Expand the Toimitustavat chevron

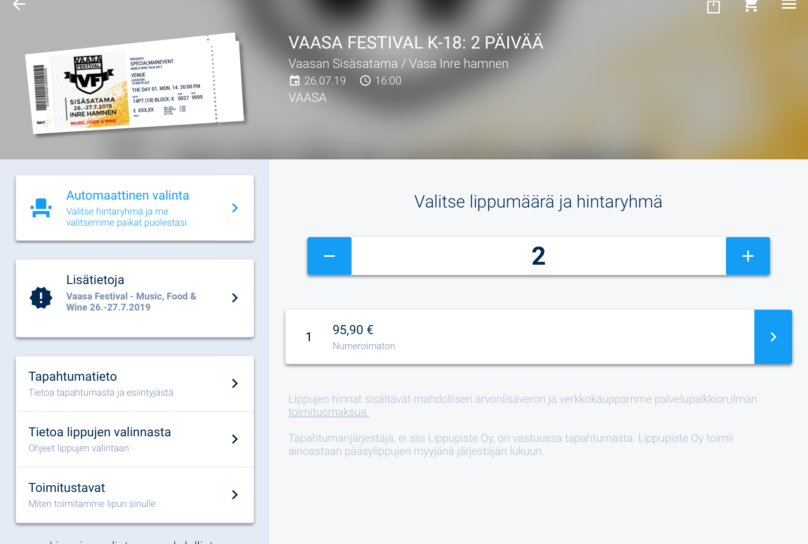pos(234,495)
